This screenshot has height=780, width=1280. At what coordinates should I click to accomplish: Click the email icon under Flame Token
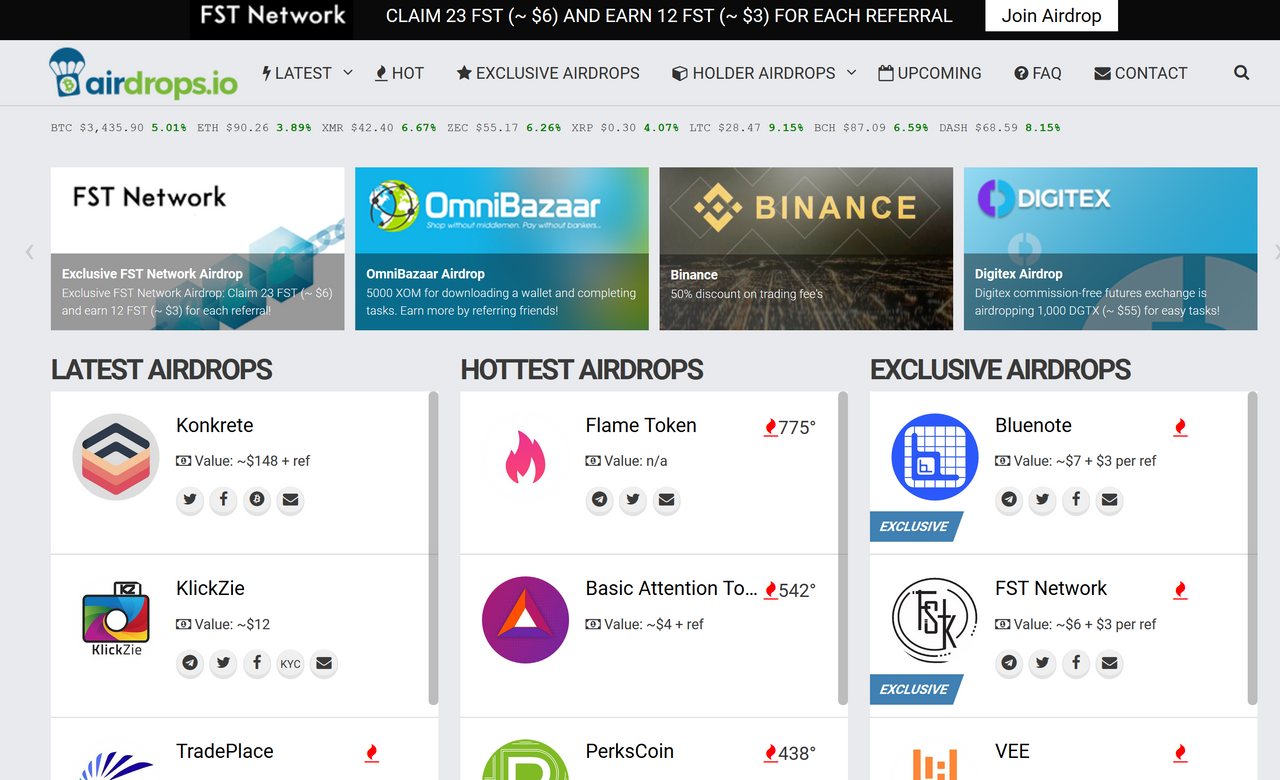click(x=666, y=499)
